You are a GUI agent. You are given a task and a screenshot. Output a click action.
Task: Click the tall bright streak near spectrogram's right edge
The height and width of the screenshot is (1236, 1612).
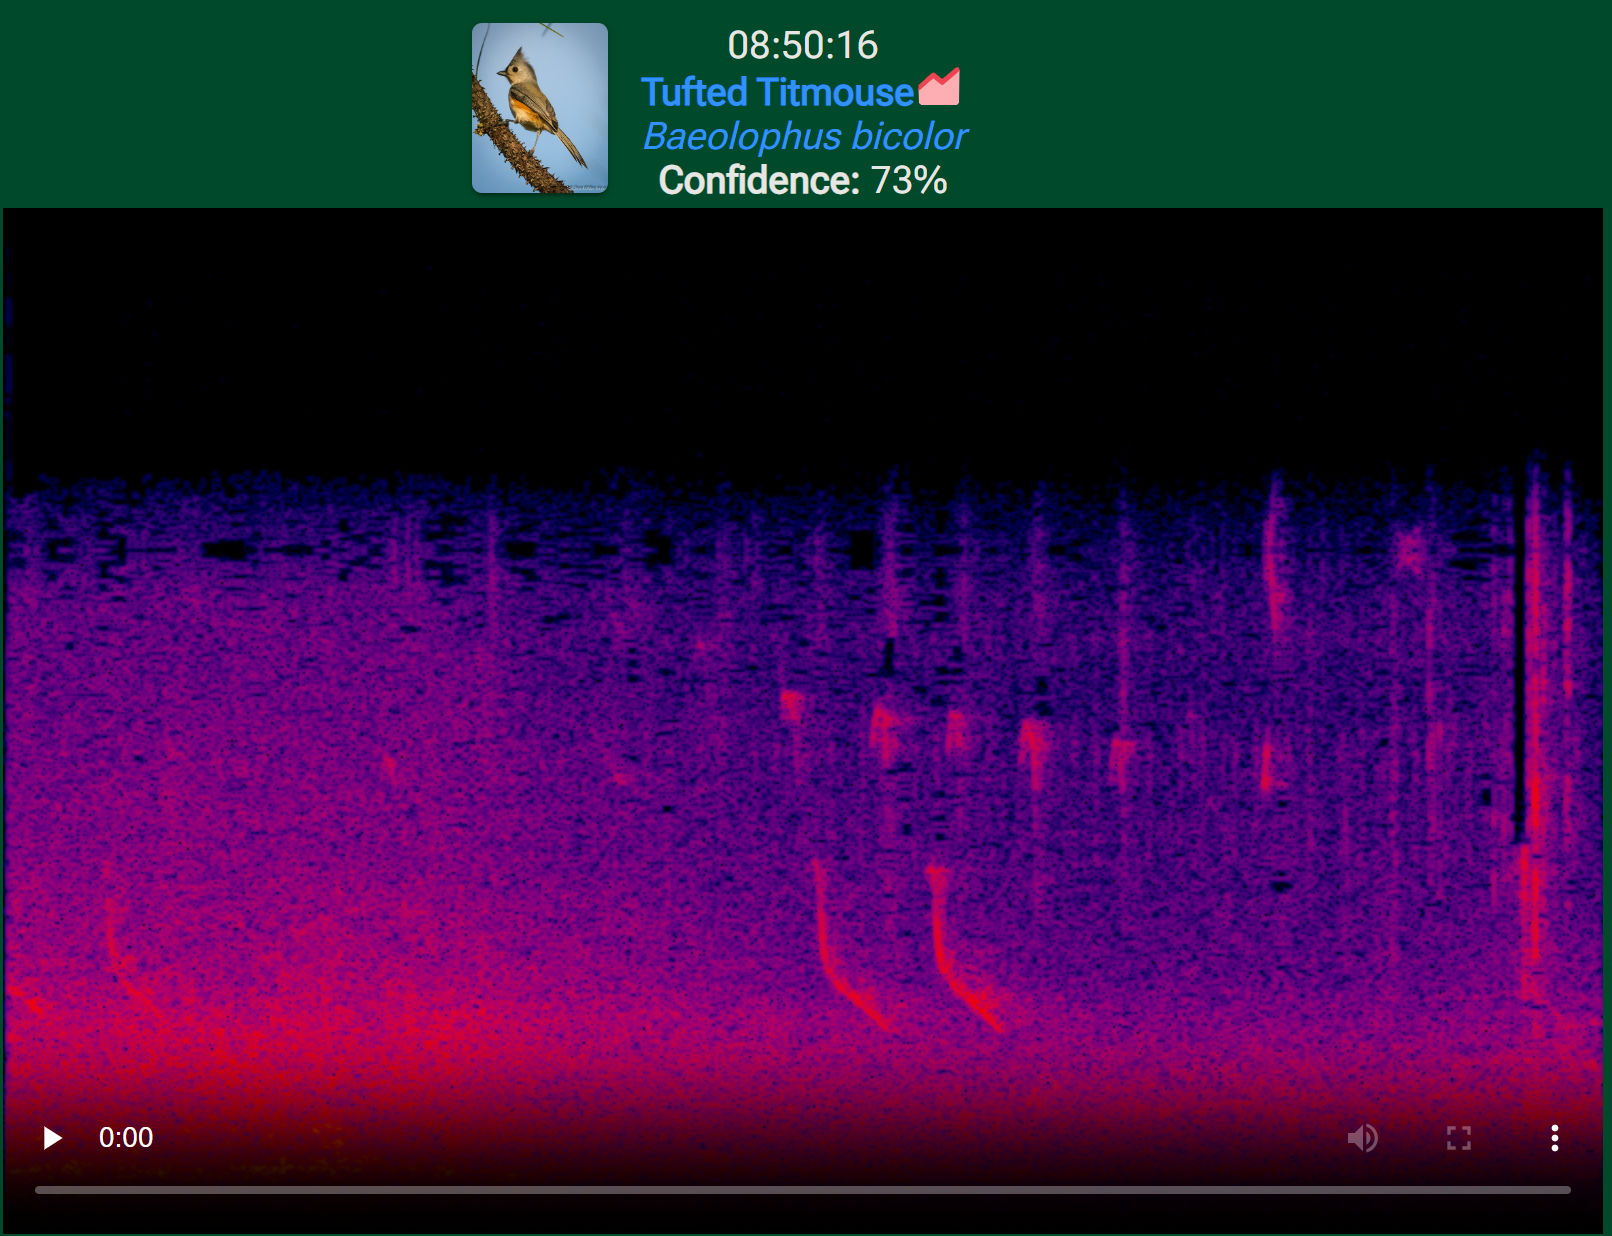pos(1532,700)
